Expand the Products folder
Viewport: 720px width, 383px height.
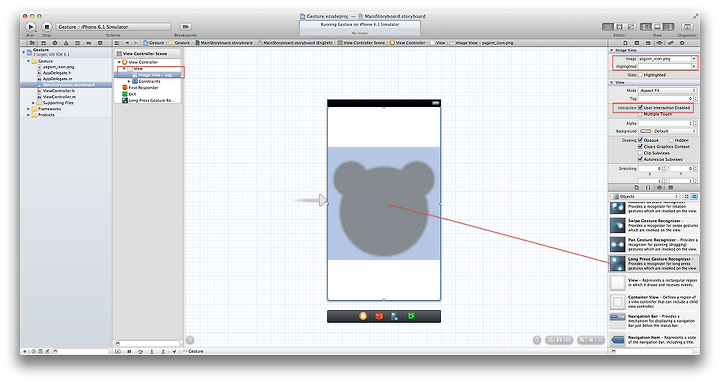pos(28,115)
